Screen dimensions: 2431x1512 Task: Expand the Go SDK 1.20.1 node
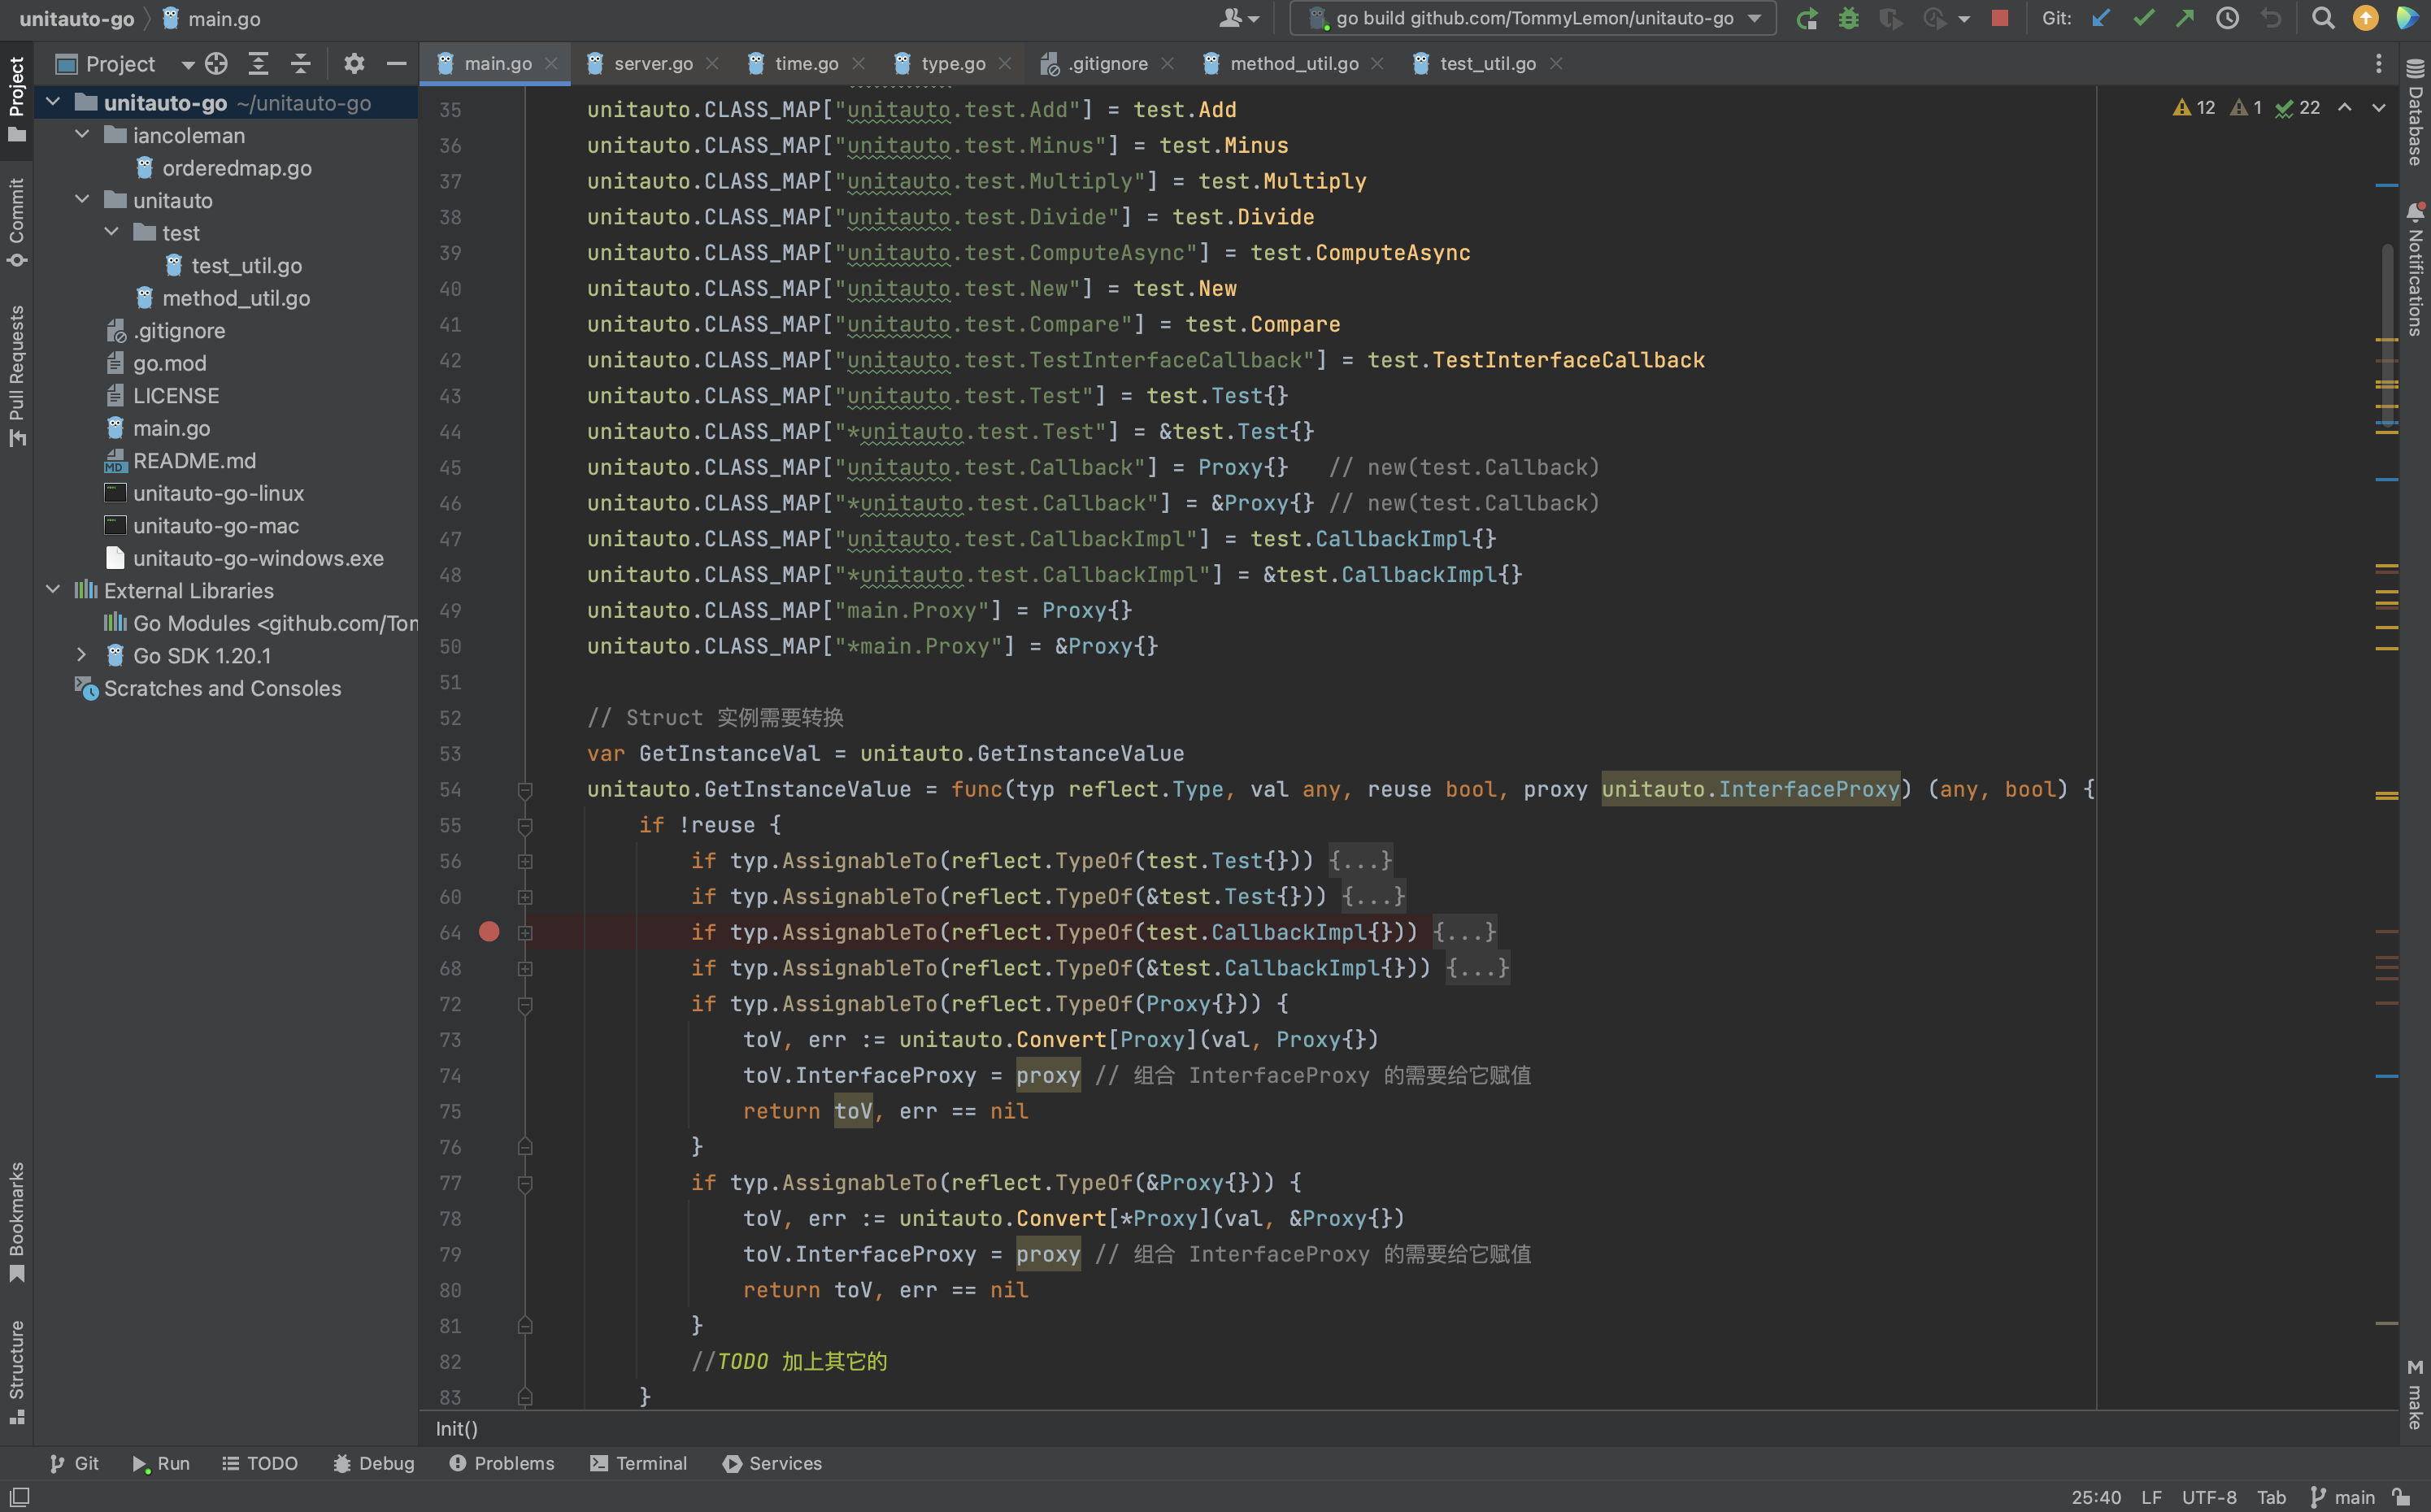[x=82, y=655]
